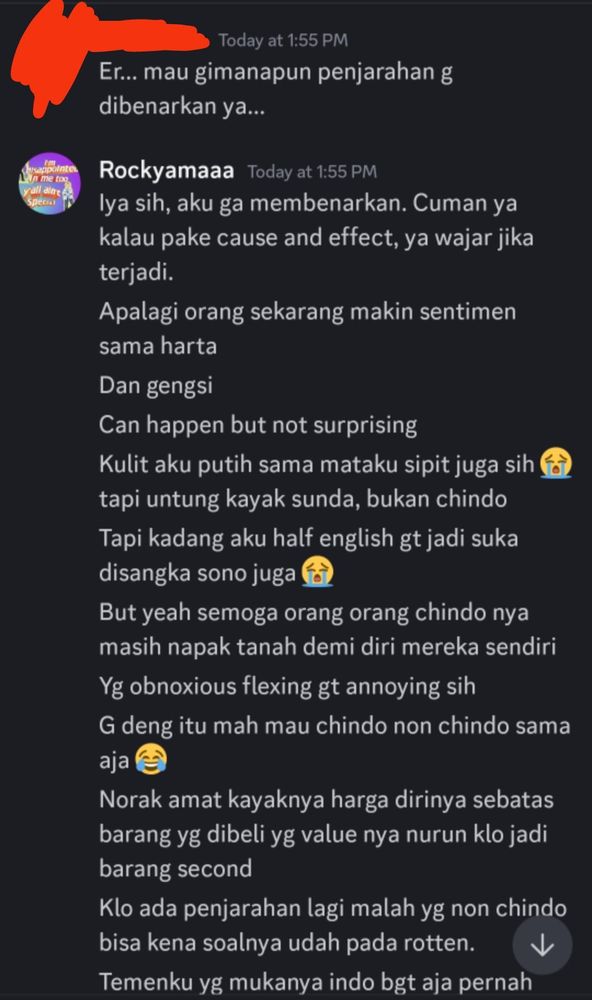The width and height of the screenshot is (592, 1000).
Task: Select the message 'Yg obnoxious flexing gt annoying sih'
Action: coord(287,687)
